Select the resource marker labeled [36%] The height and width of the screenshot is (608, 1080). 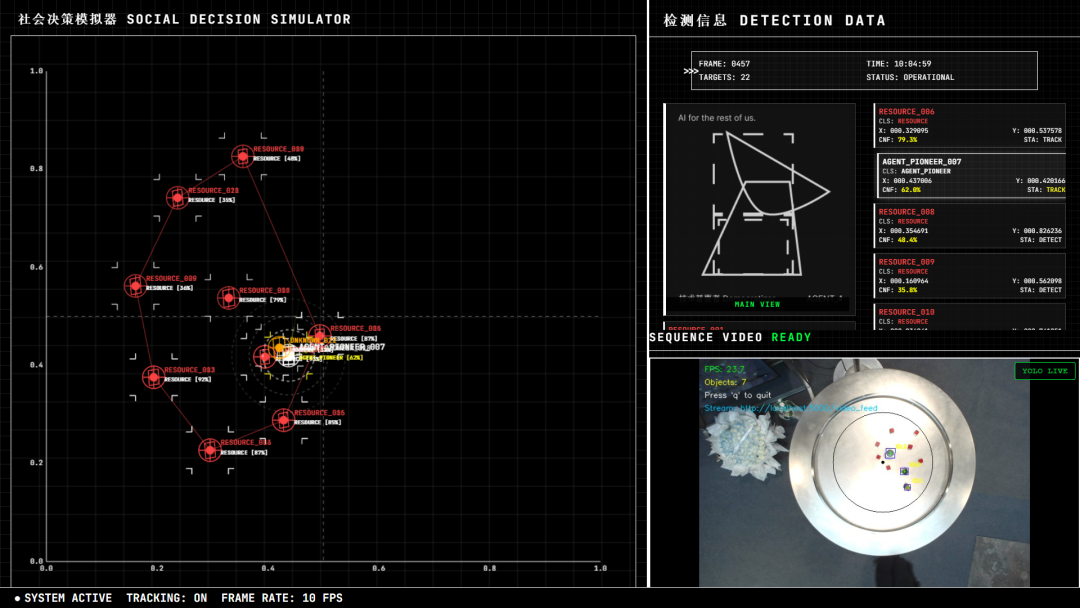(135, 286)
